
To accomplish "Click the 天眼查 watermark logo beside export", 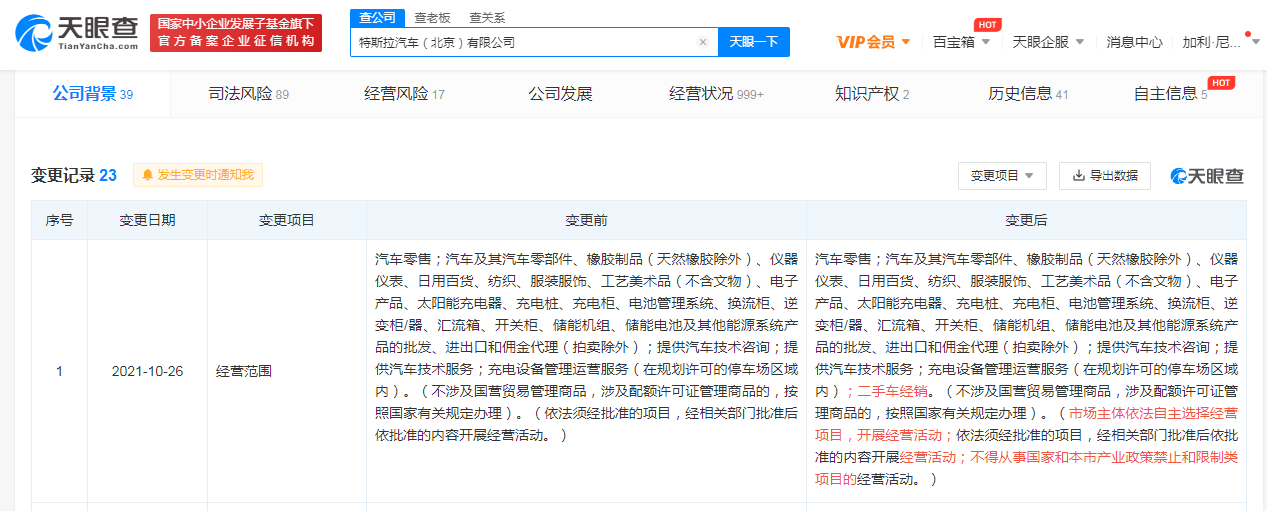I will tap(1208, 176).
